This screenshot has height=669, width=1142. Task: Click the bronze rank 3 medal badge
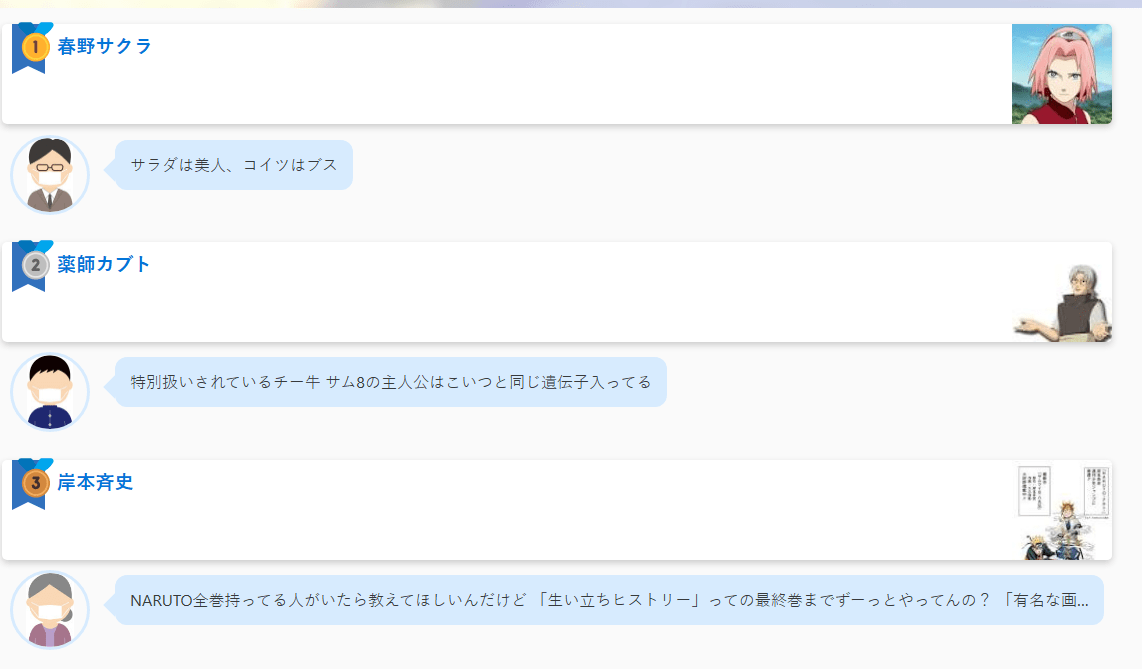[x=35, y=483]
